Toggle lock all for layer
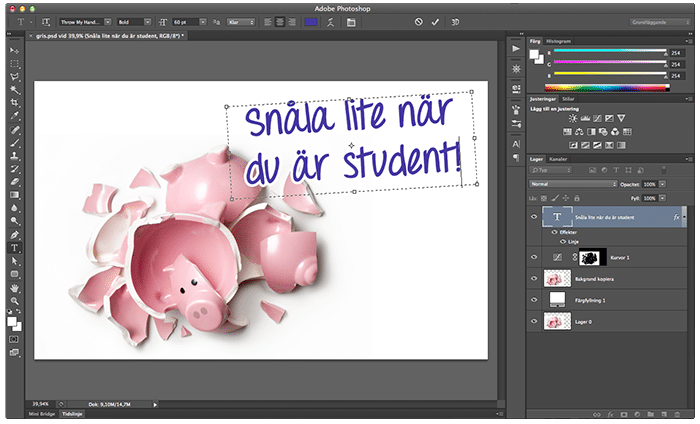 [576, 198]
